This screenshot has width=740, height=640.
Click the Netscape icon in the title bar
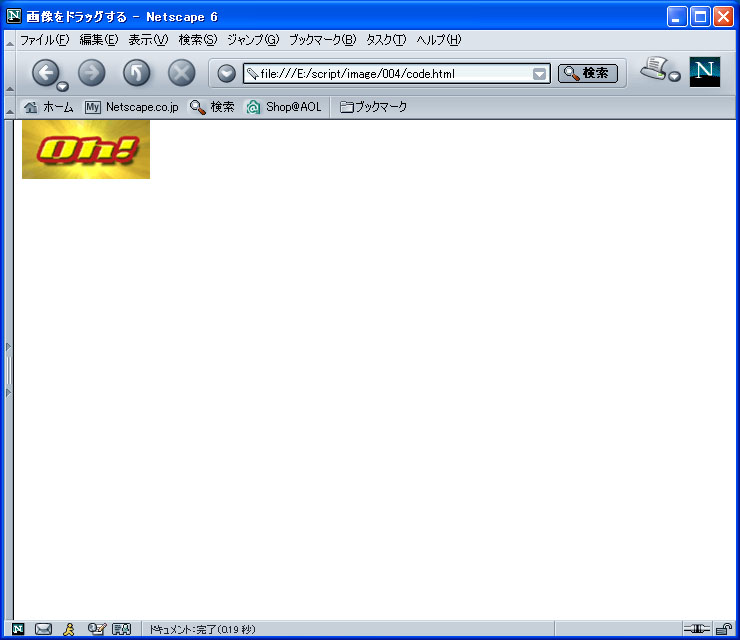[x=14, y=16]
